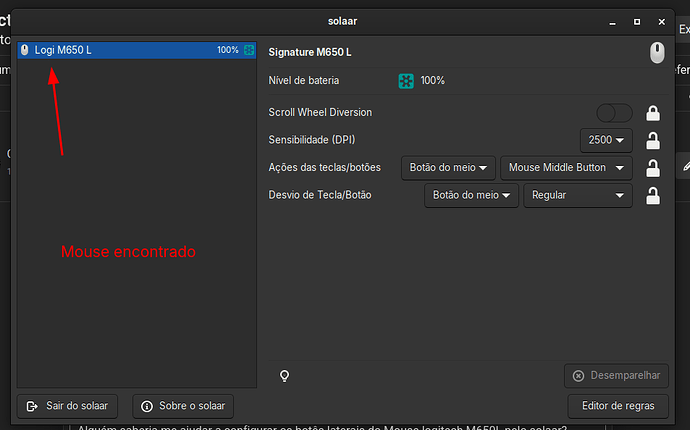Open Botão do meio dropdown in Desvio de Tecla/Botão
The image size is (690, 430).
point(472,195)
